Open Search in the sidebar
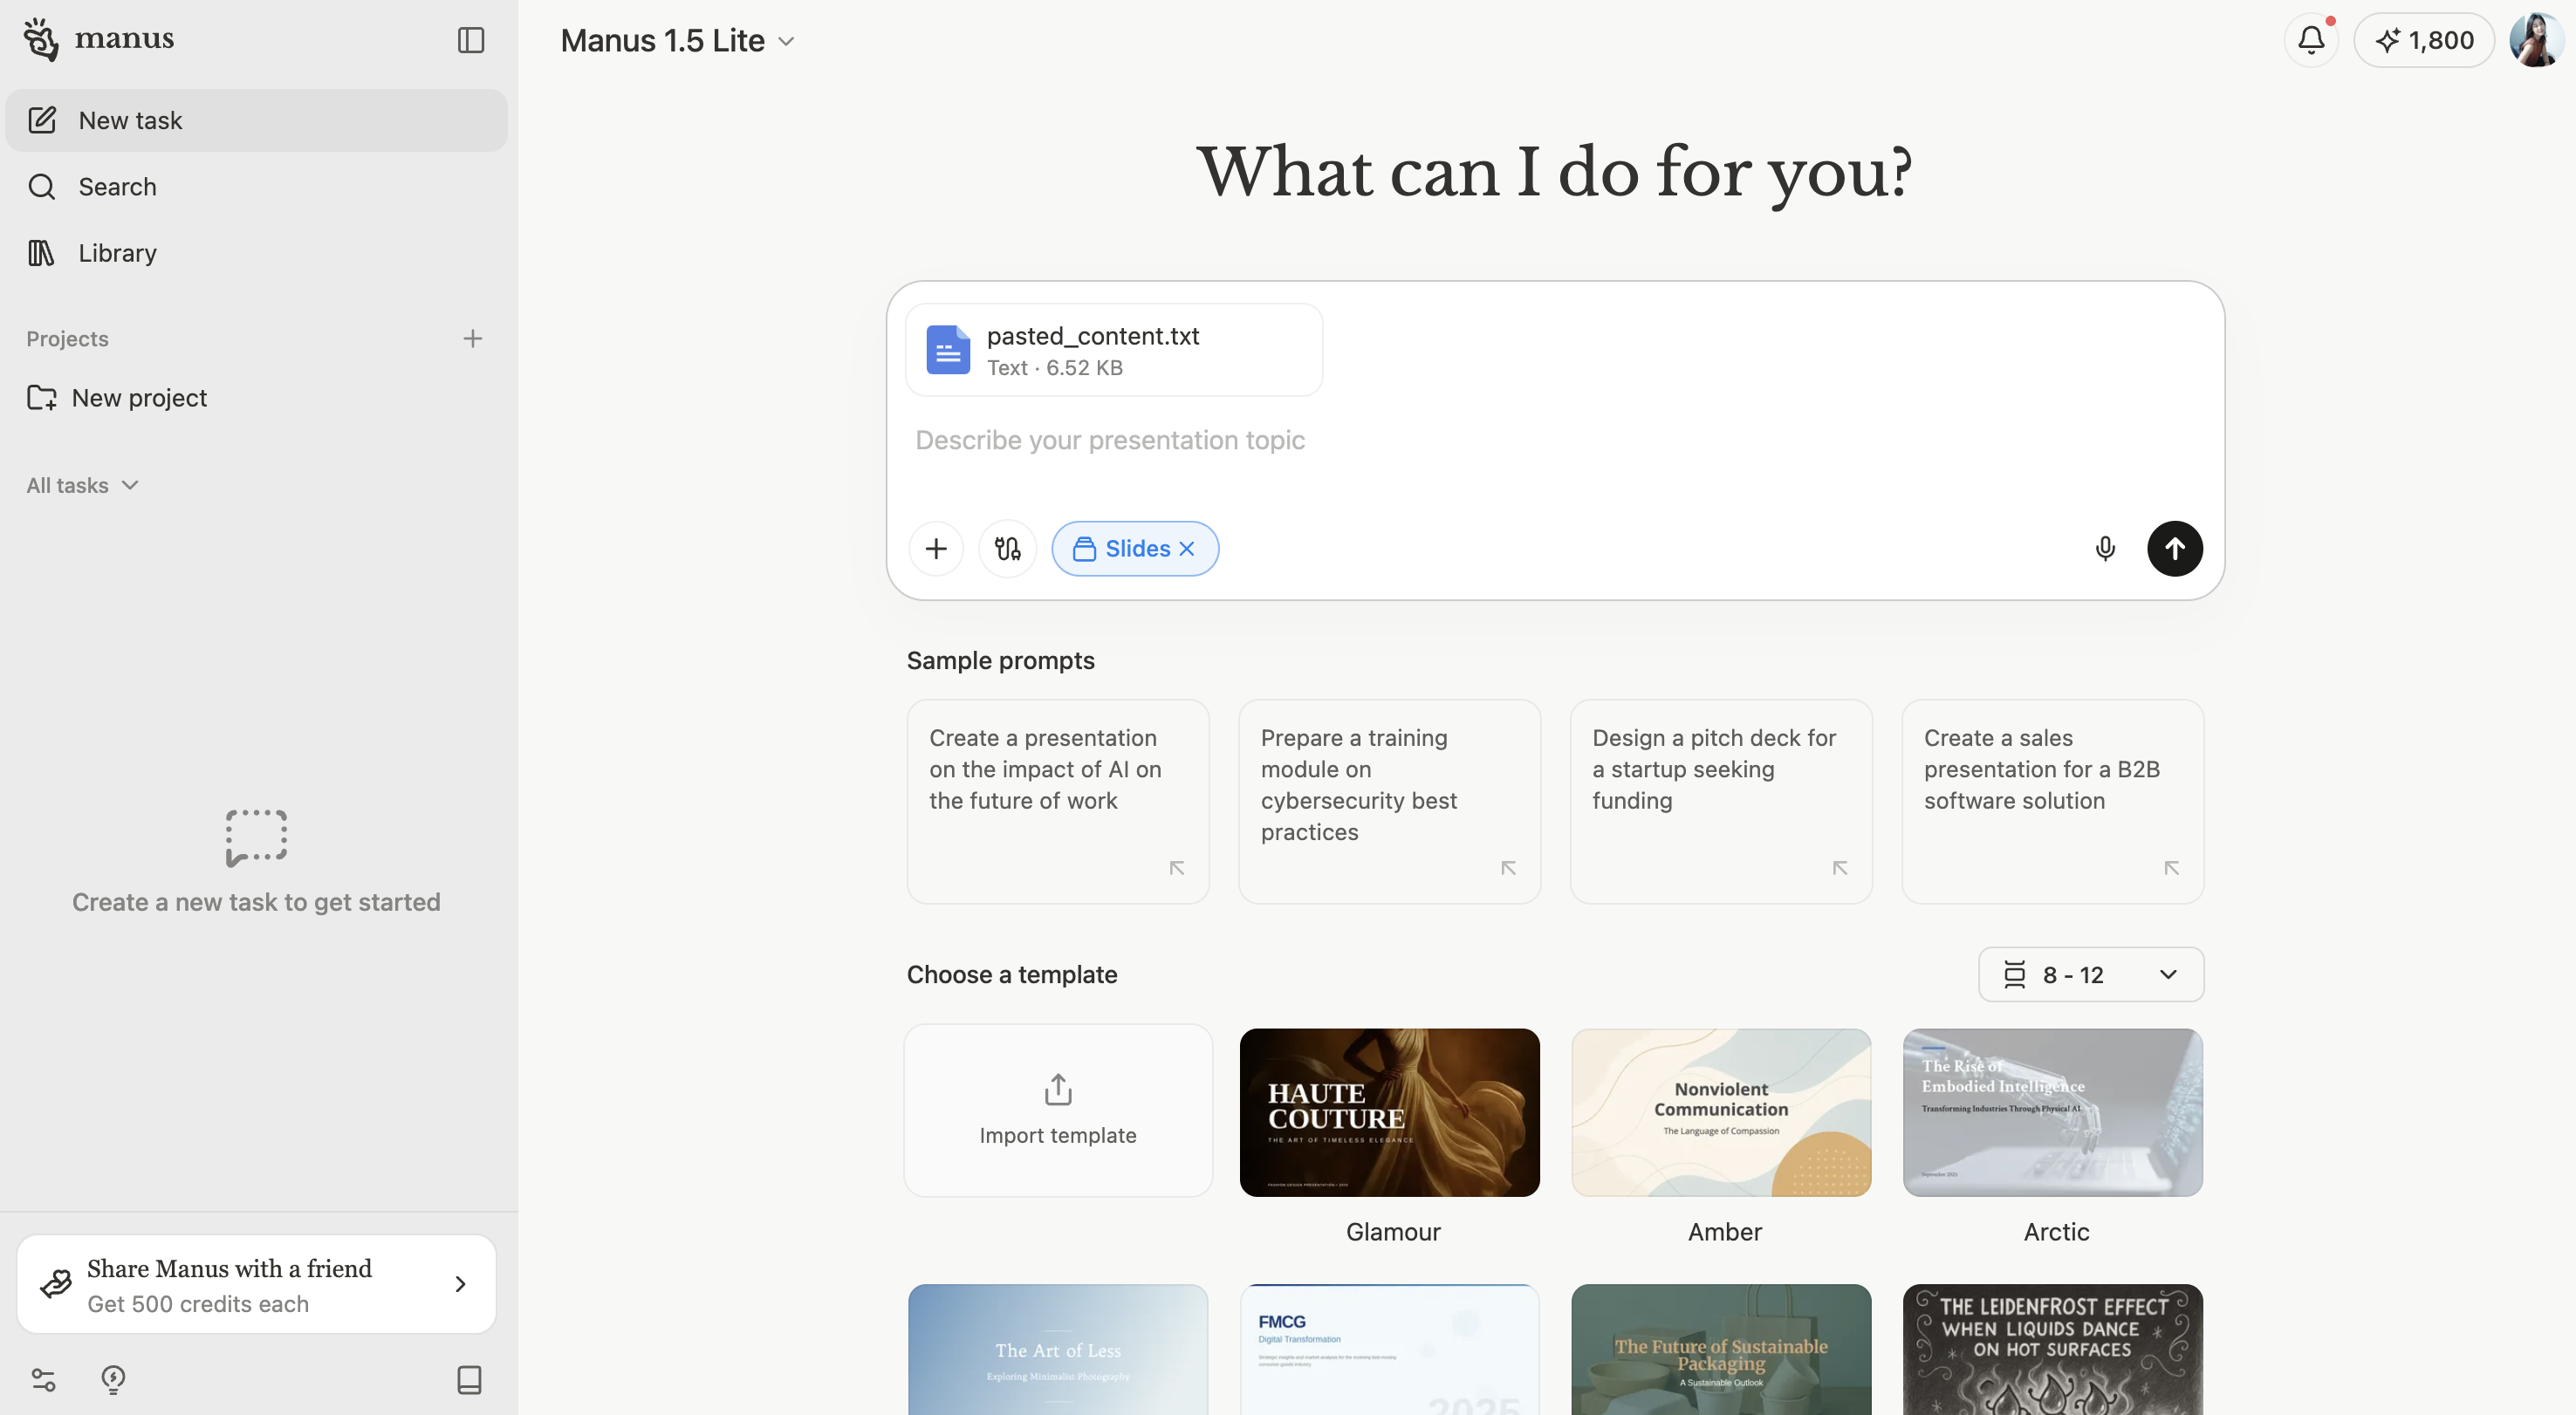Viewport: 2576px width, 1415px height. [x=257, y=187]
